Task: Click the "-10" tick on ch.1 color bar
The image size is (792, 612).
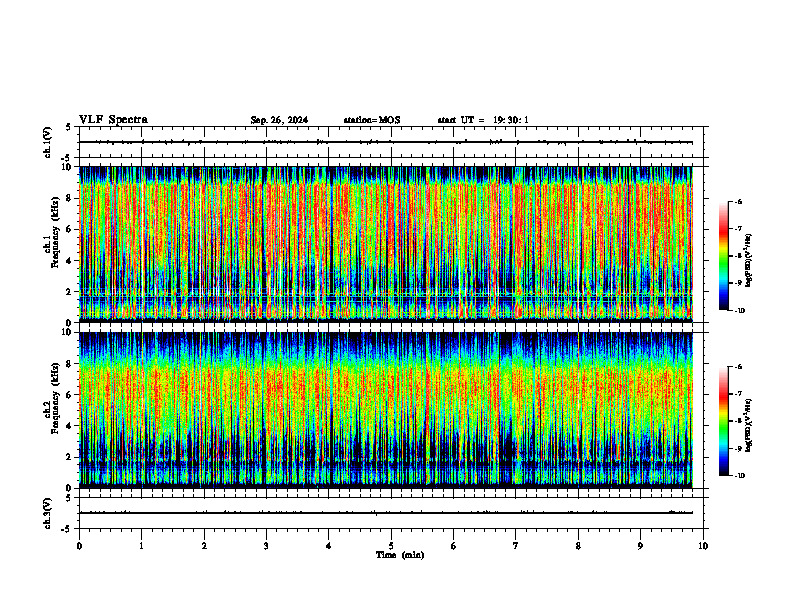Action: click(x=739, y=311)
